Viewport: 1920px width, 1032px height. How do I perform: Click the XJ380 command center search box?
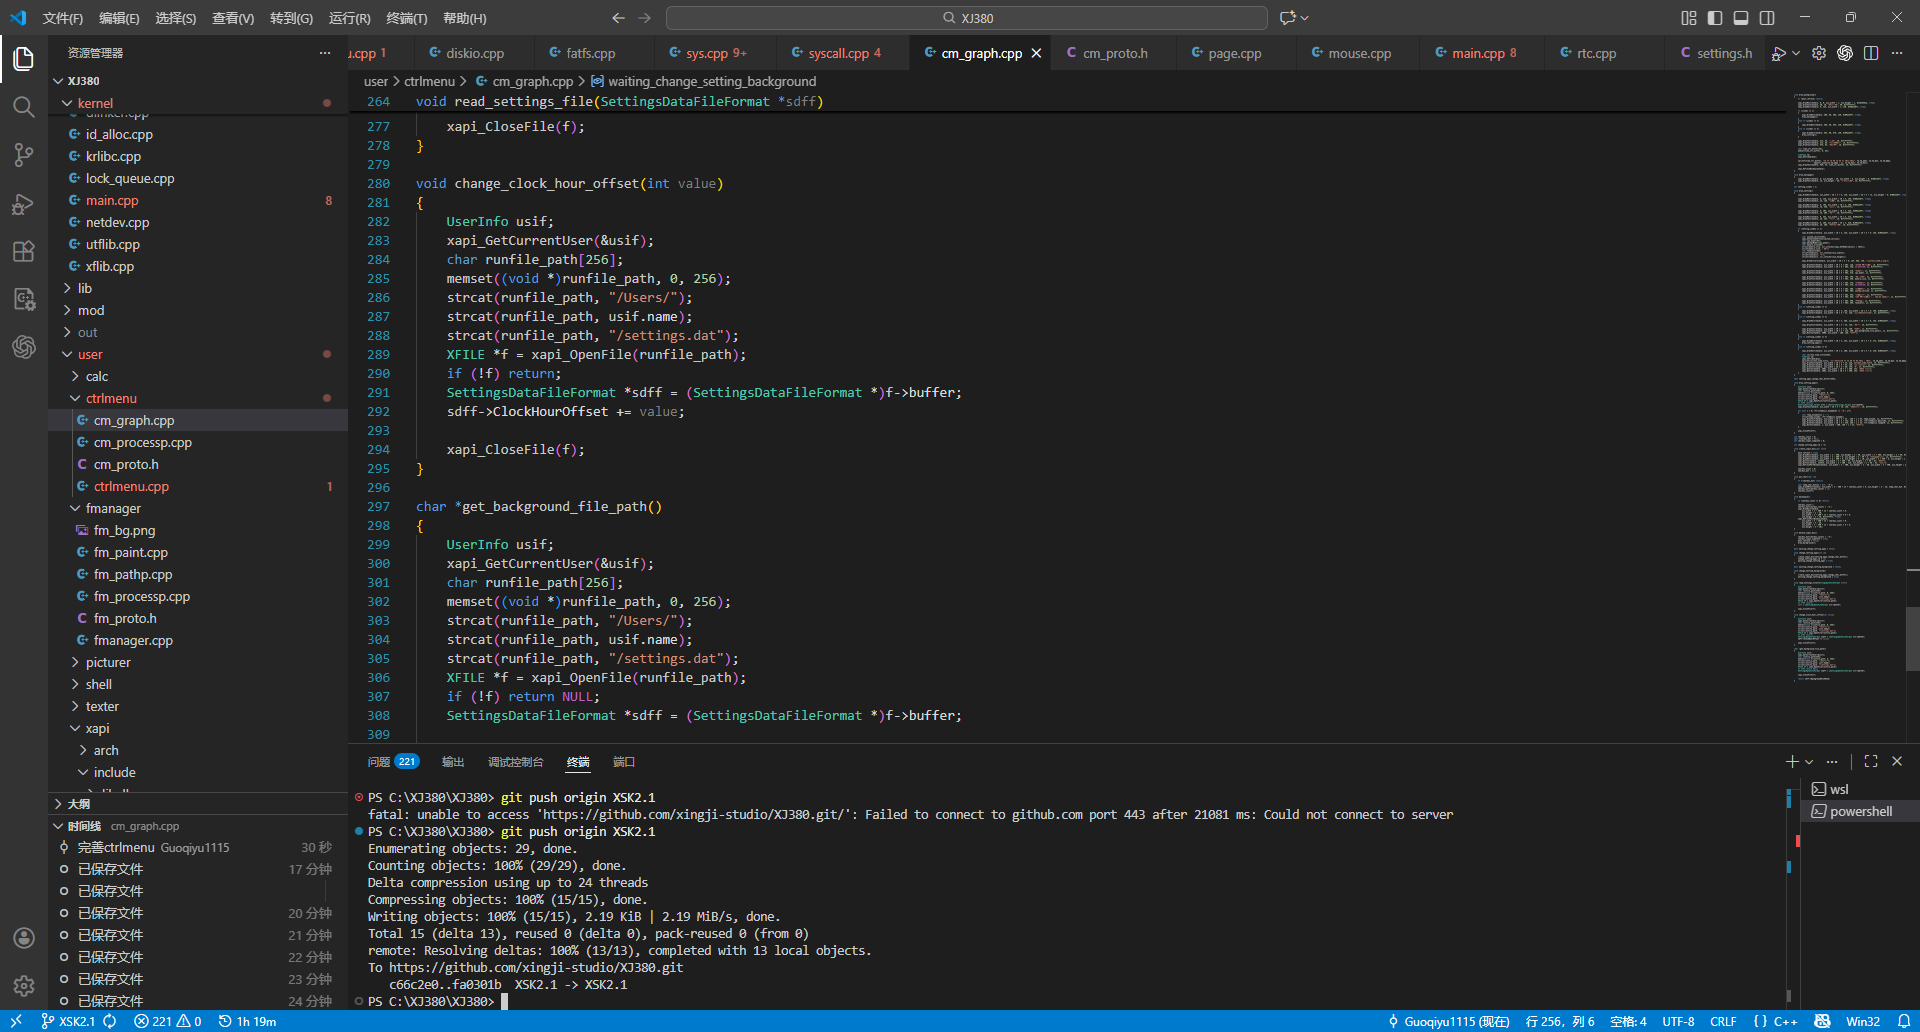point(966,18)
